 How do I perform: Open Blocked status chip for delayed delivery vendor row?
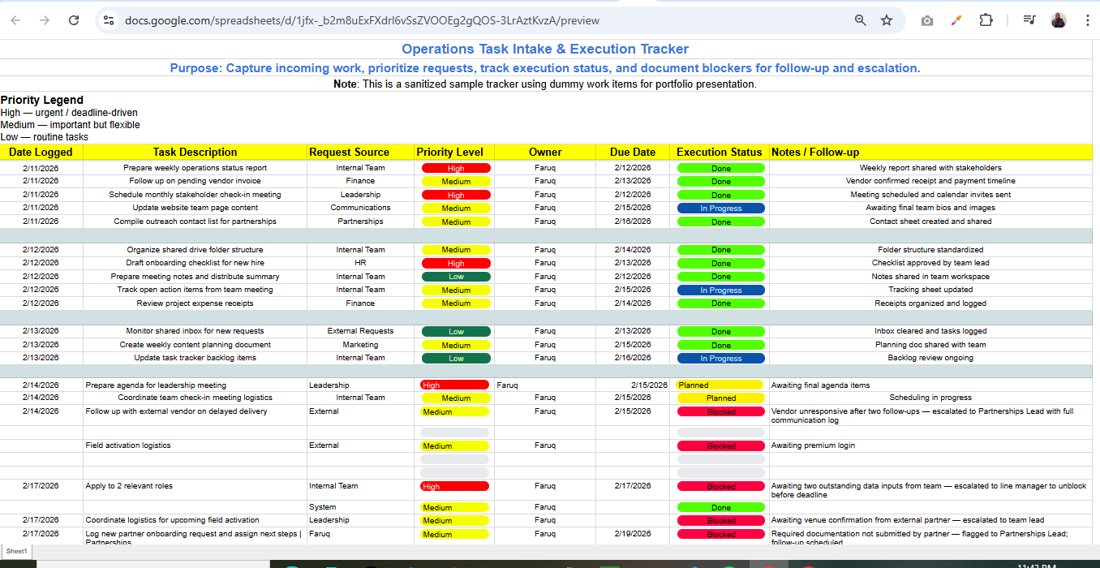(720, 412)
